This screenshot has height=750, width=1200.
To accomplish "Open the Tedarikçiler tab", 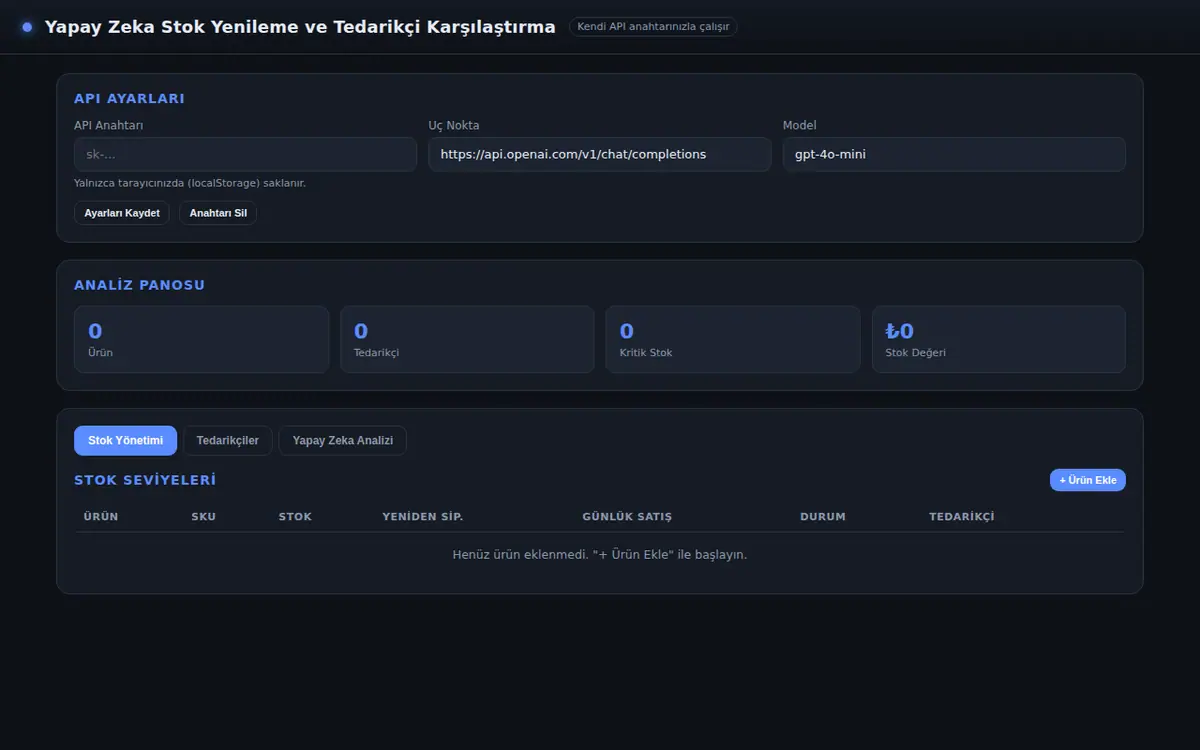I will (x=228, y=441).
